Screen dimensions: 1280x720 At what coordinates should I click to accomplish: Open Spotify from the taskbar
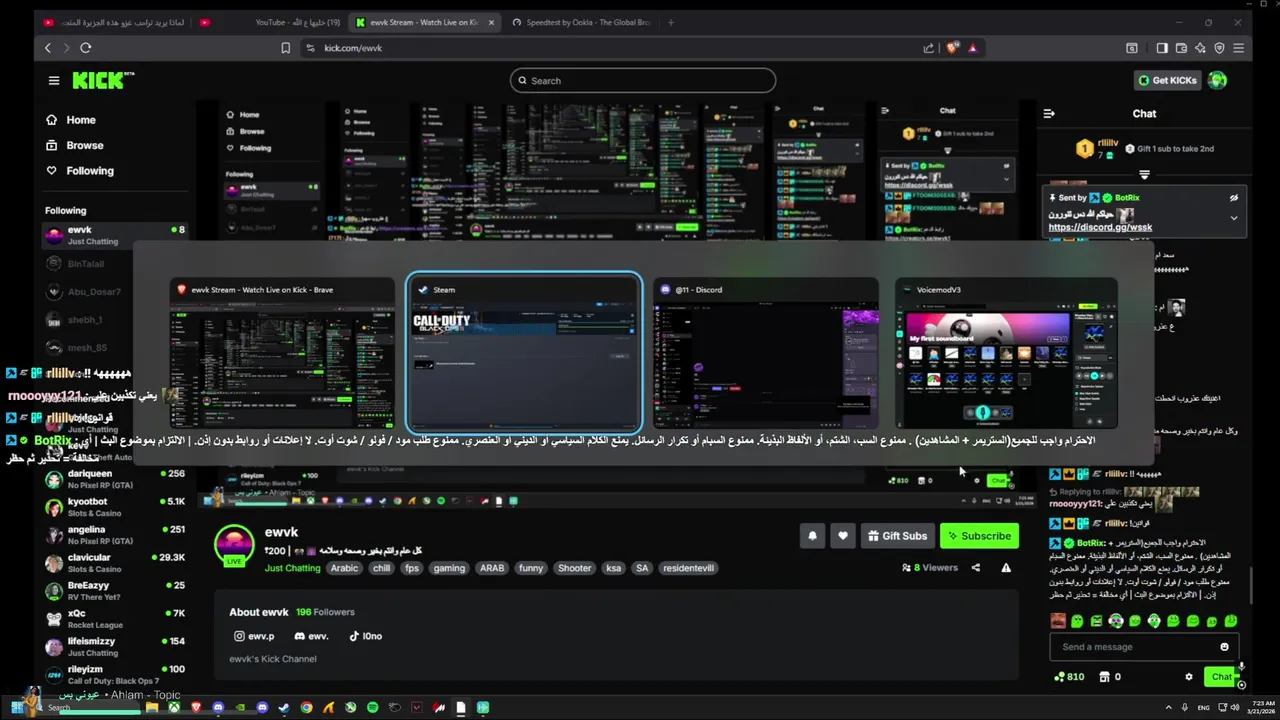tap(373, 708)
